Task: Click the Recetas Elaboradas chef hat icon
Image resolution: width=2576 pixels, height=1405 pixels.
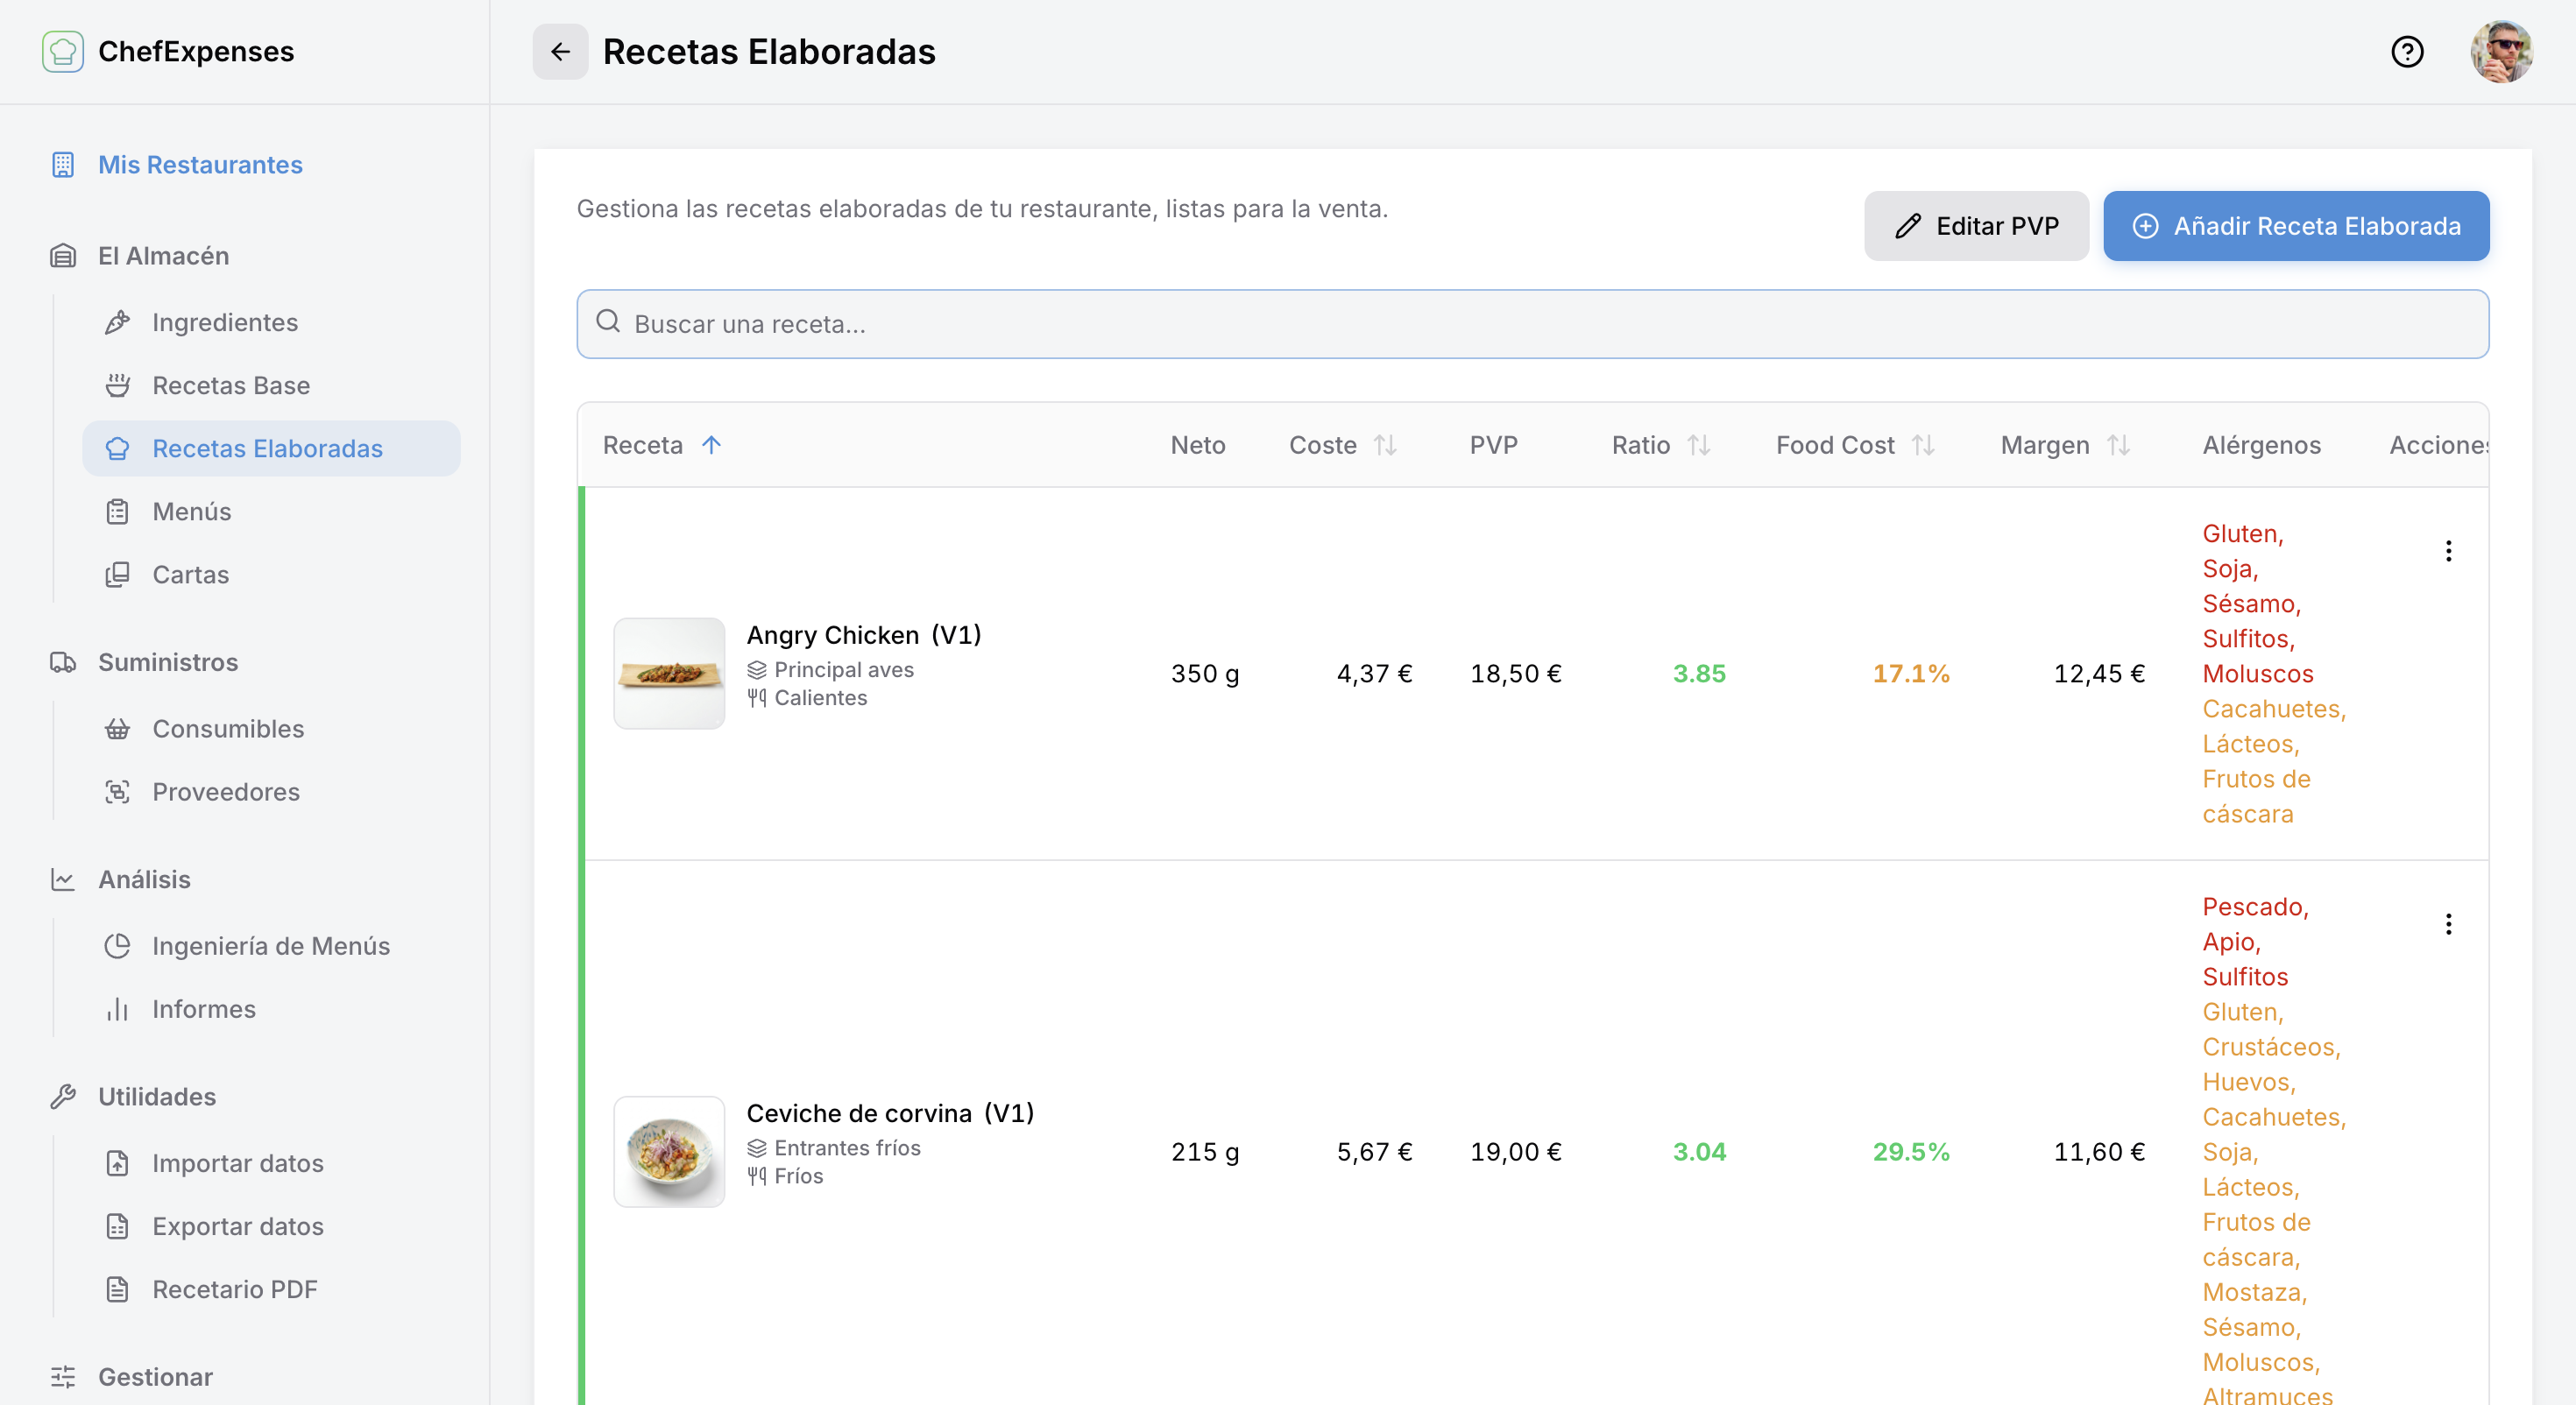Action: click(x=117, y=448)
